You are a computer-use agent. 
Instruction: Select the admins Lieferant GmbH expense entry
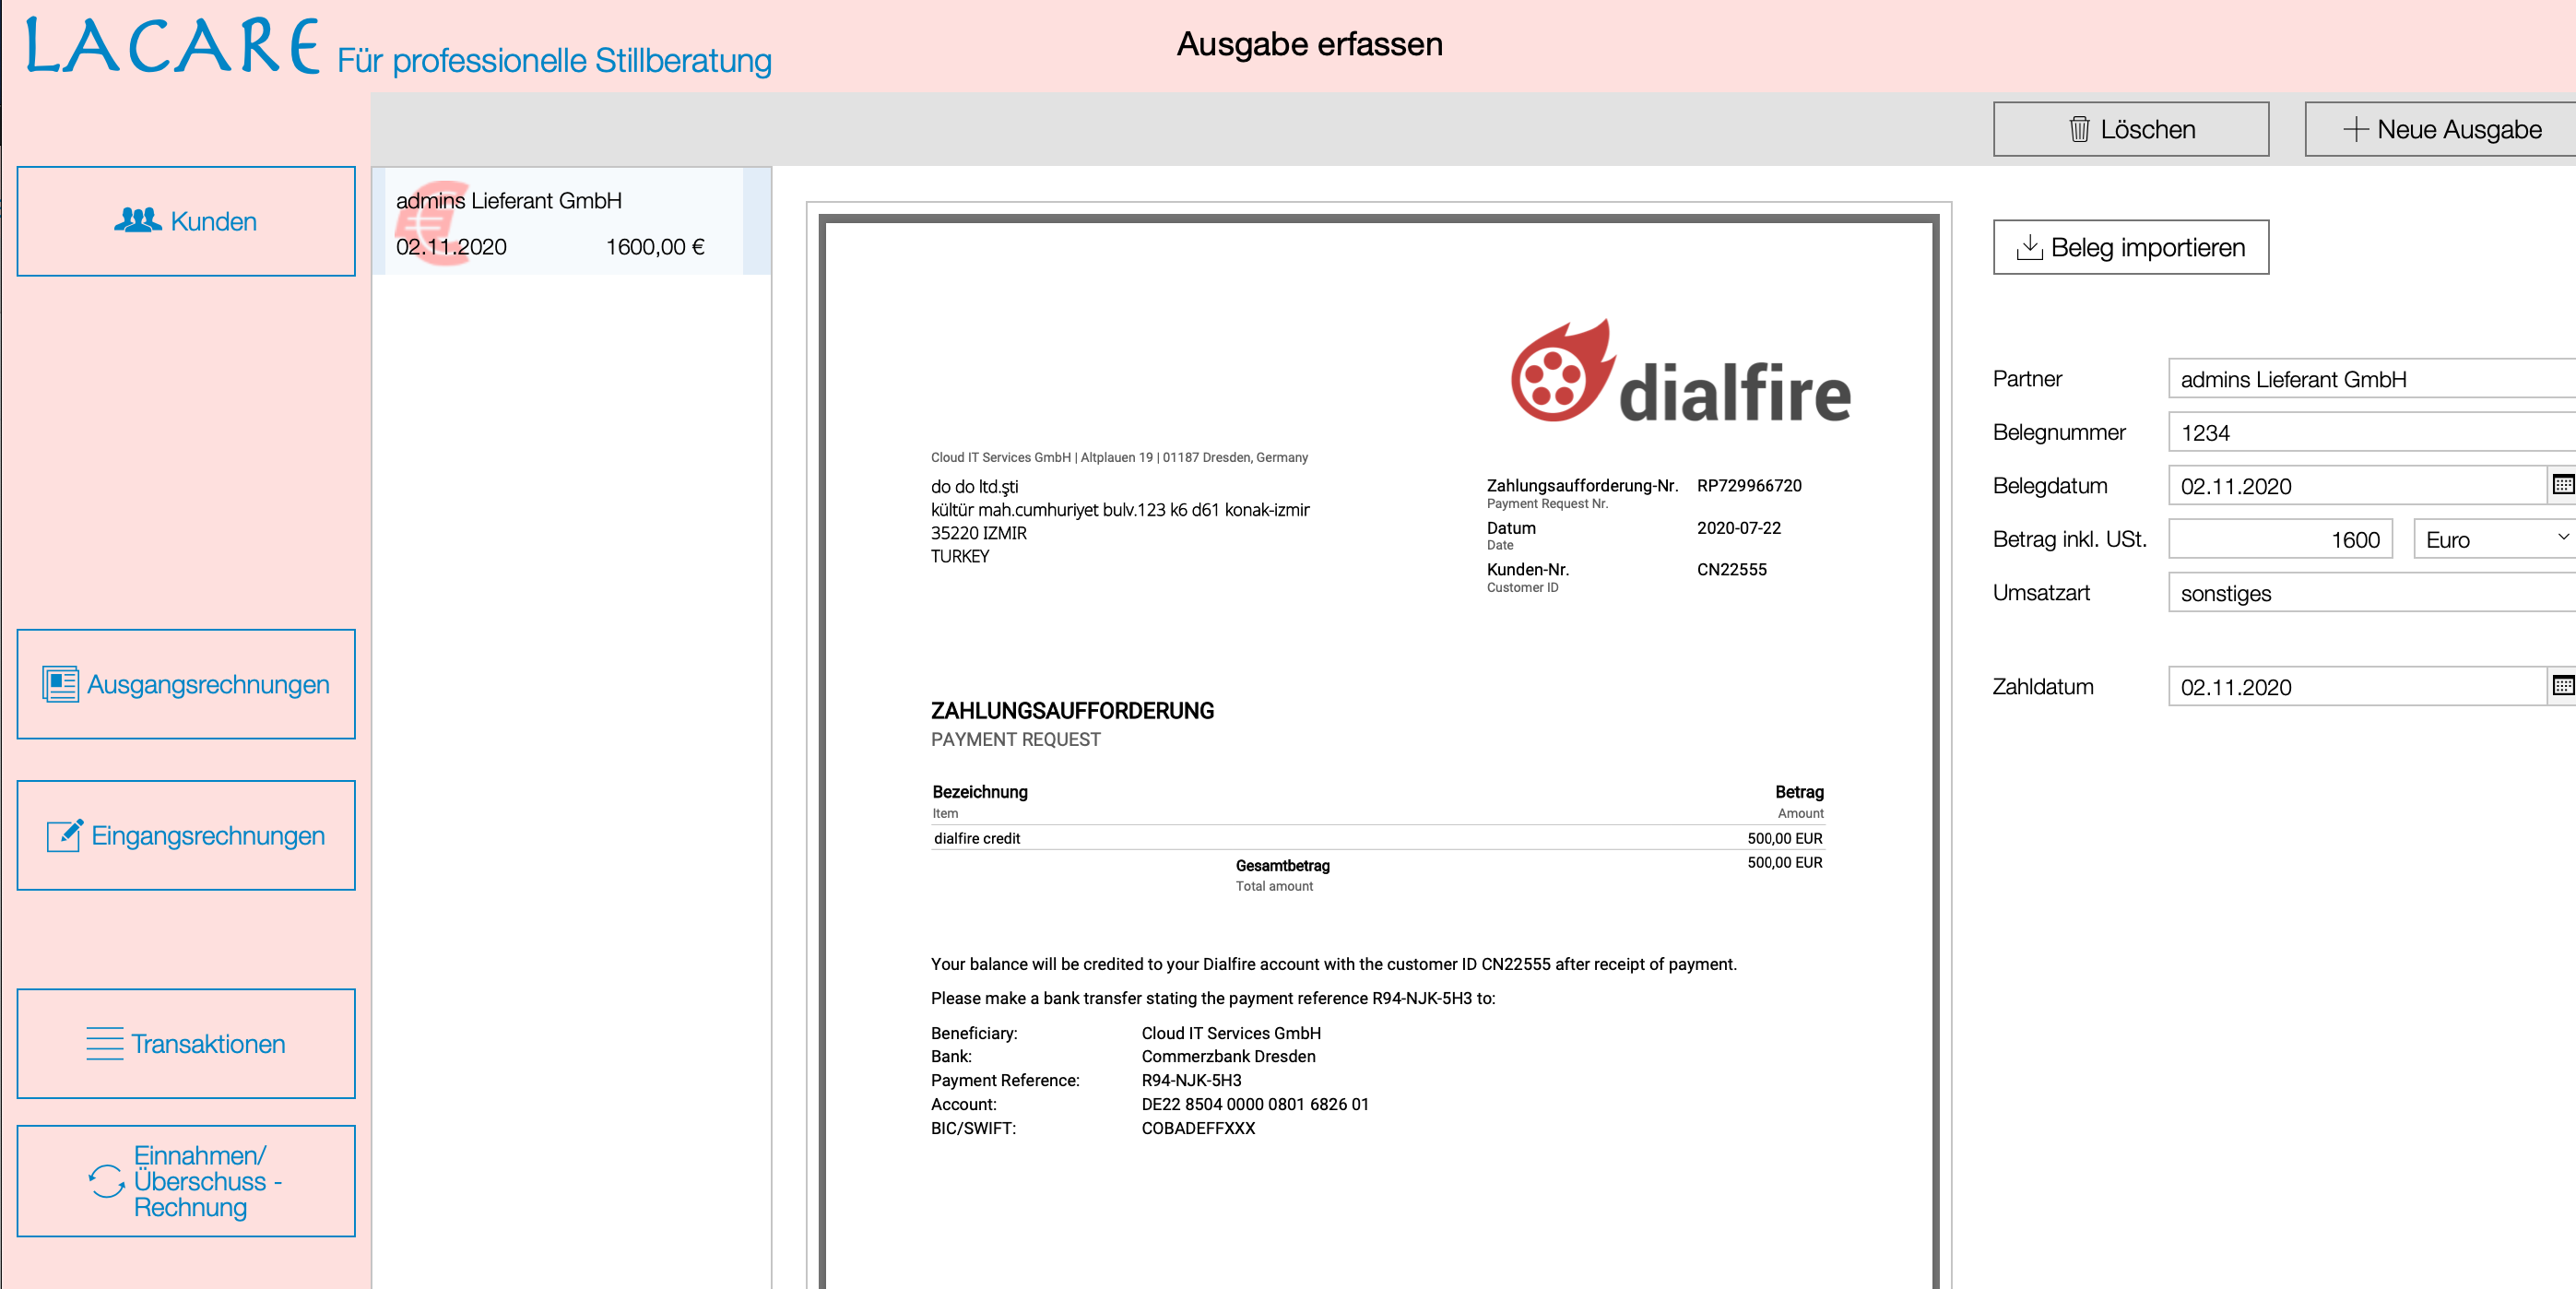560,222
